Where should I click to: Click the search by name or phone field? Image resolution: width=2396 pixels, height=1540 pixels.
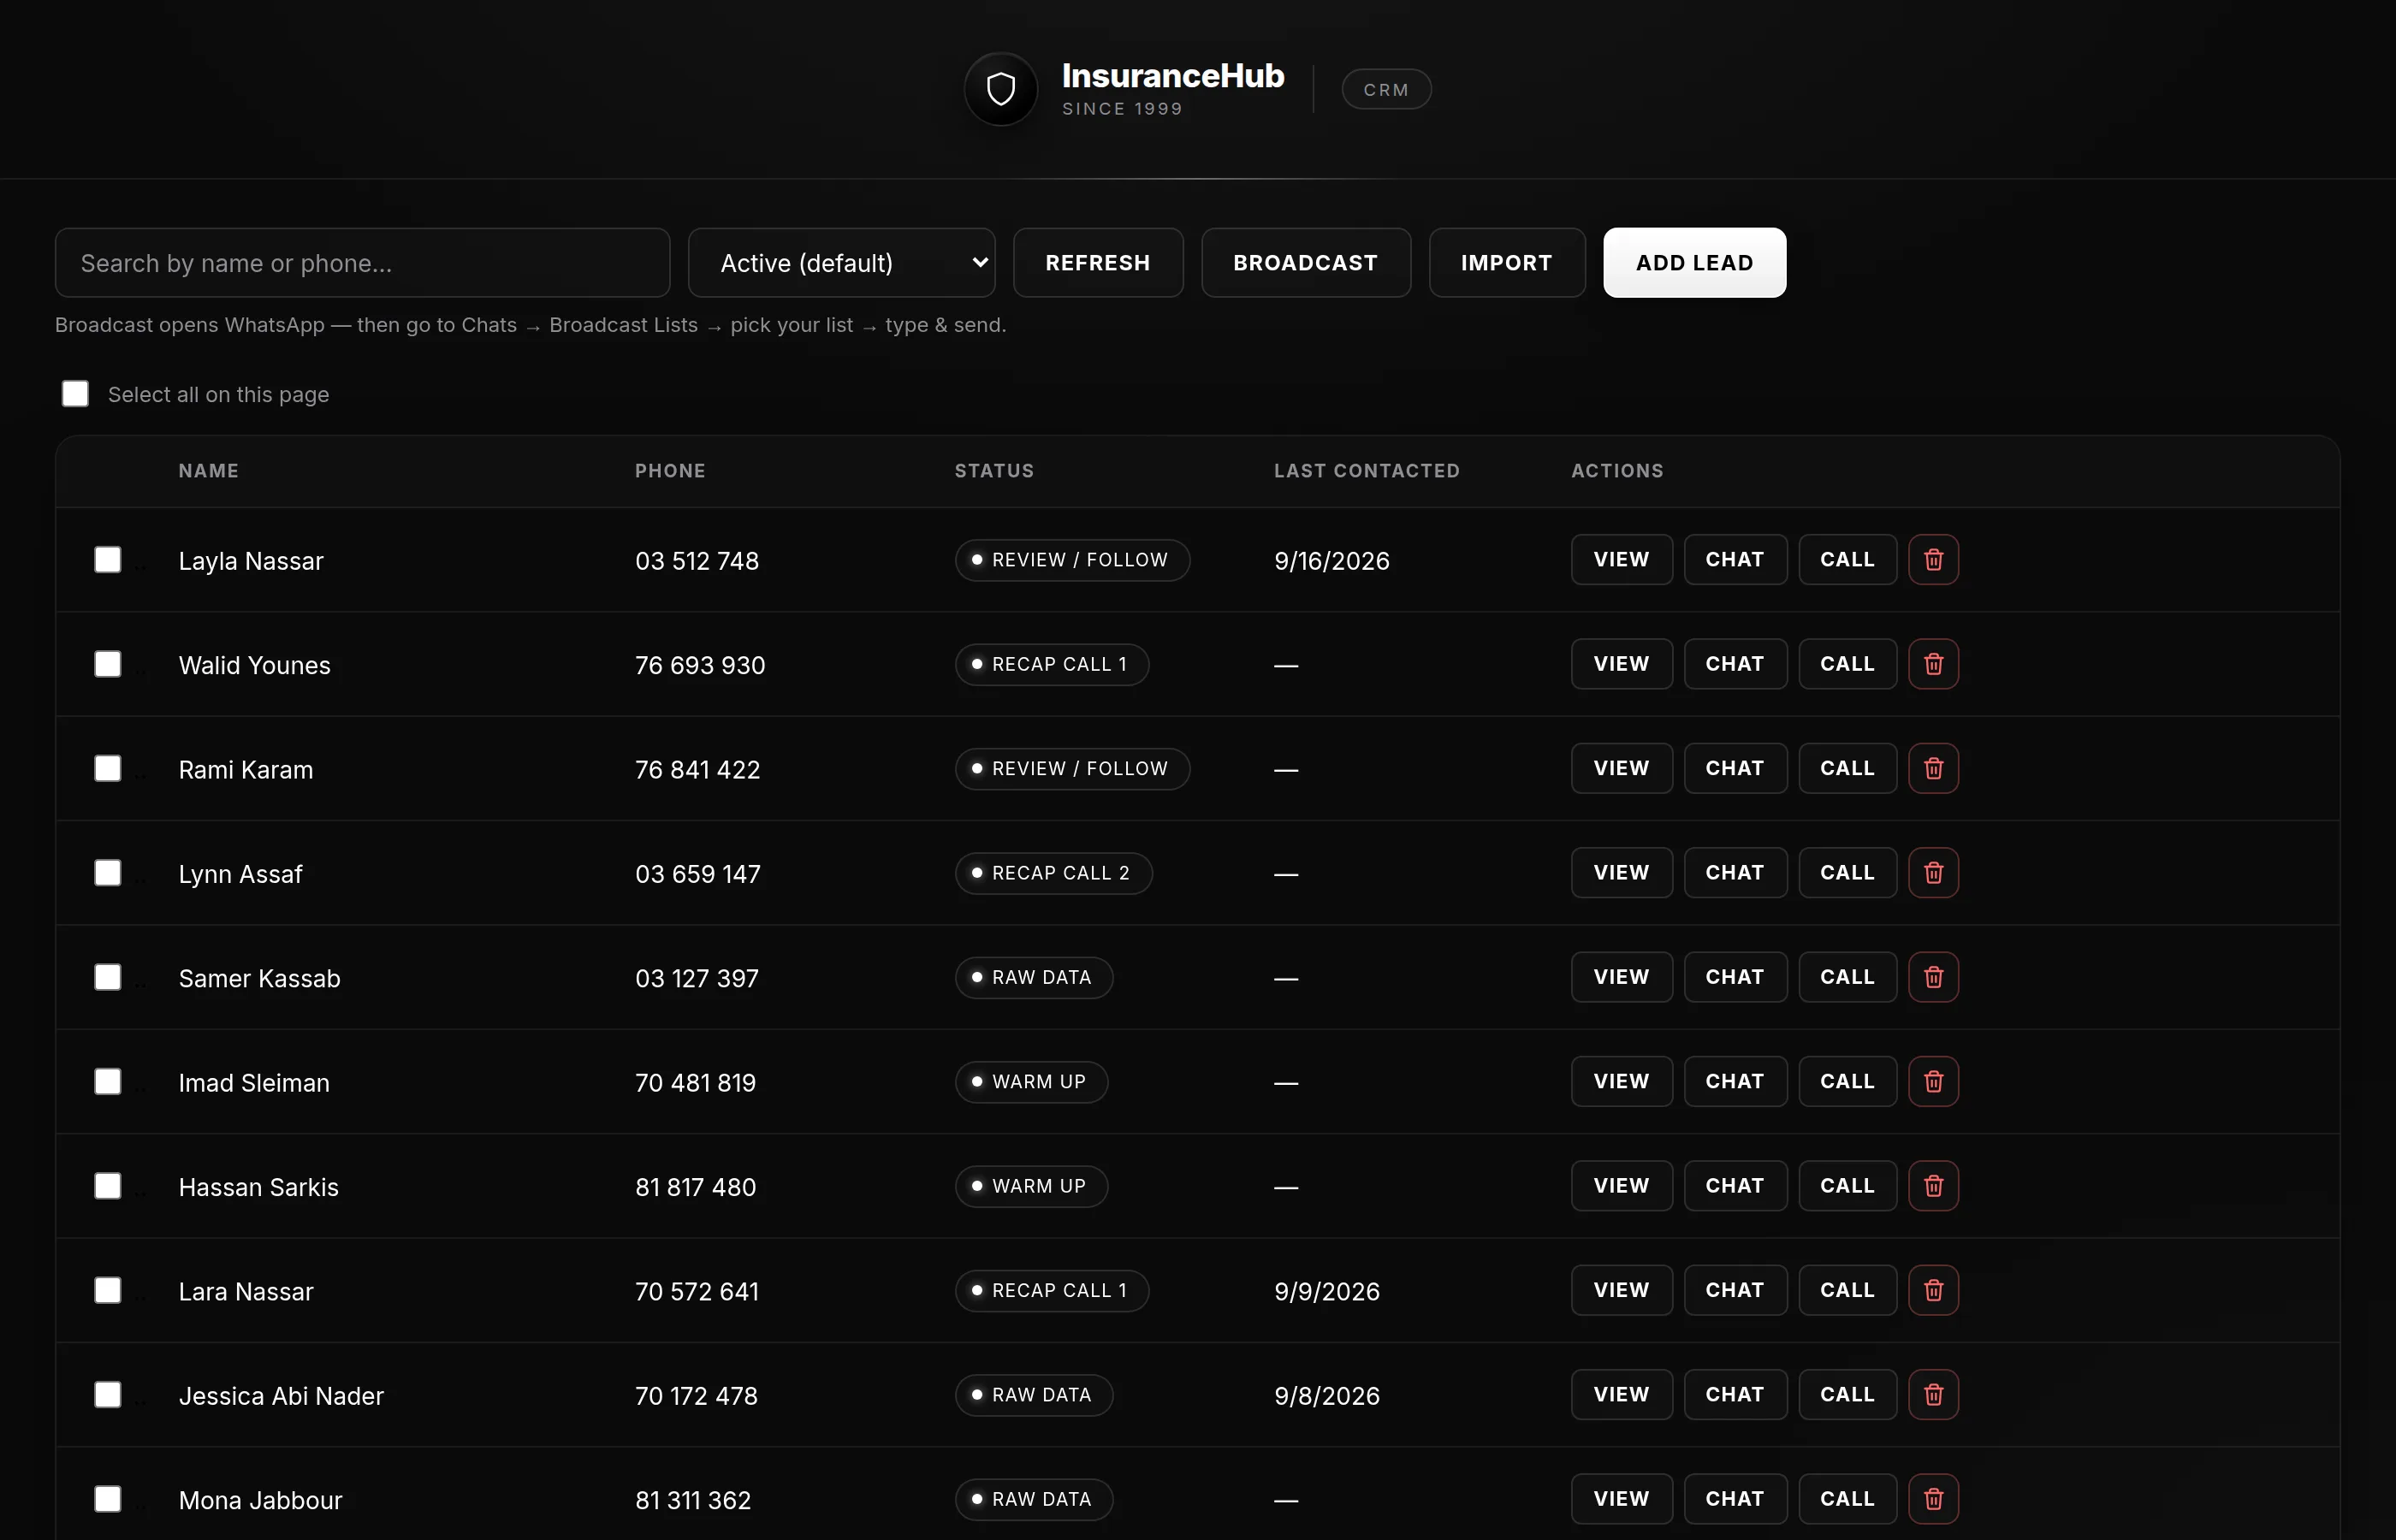click(362, 263)
